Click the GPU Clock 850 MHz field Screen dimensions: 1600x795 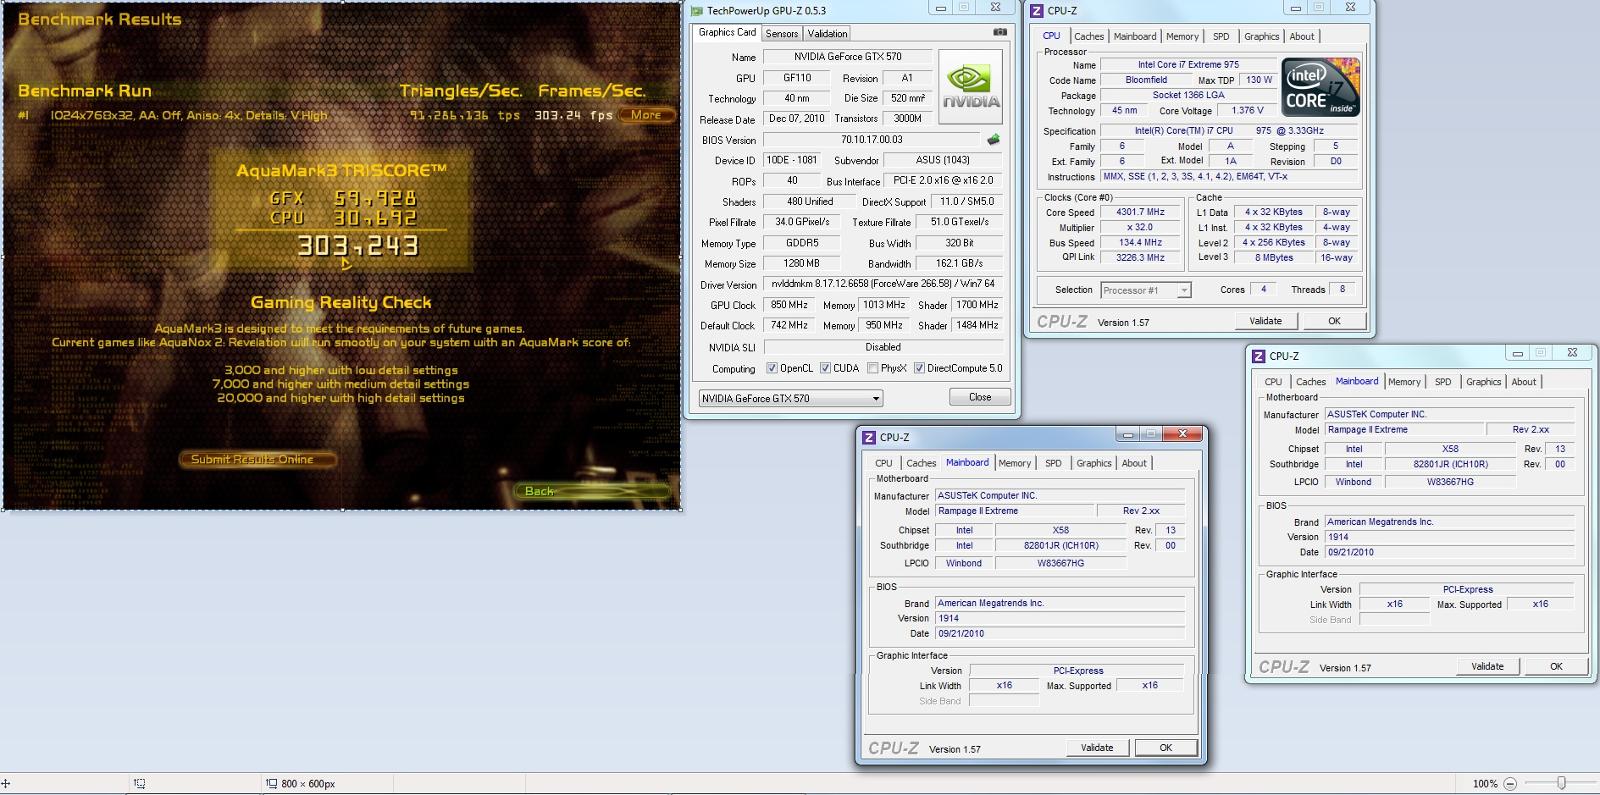point(789,305)
